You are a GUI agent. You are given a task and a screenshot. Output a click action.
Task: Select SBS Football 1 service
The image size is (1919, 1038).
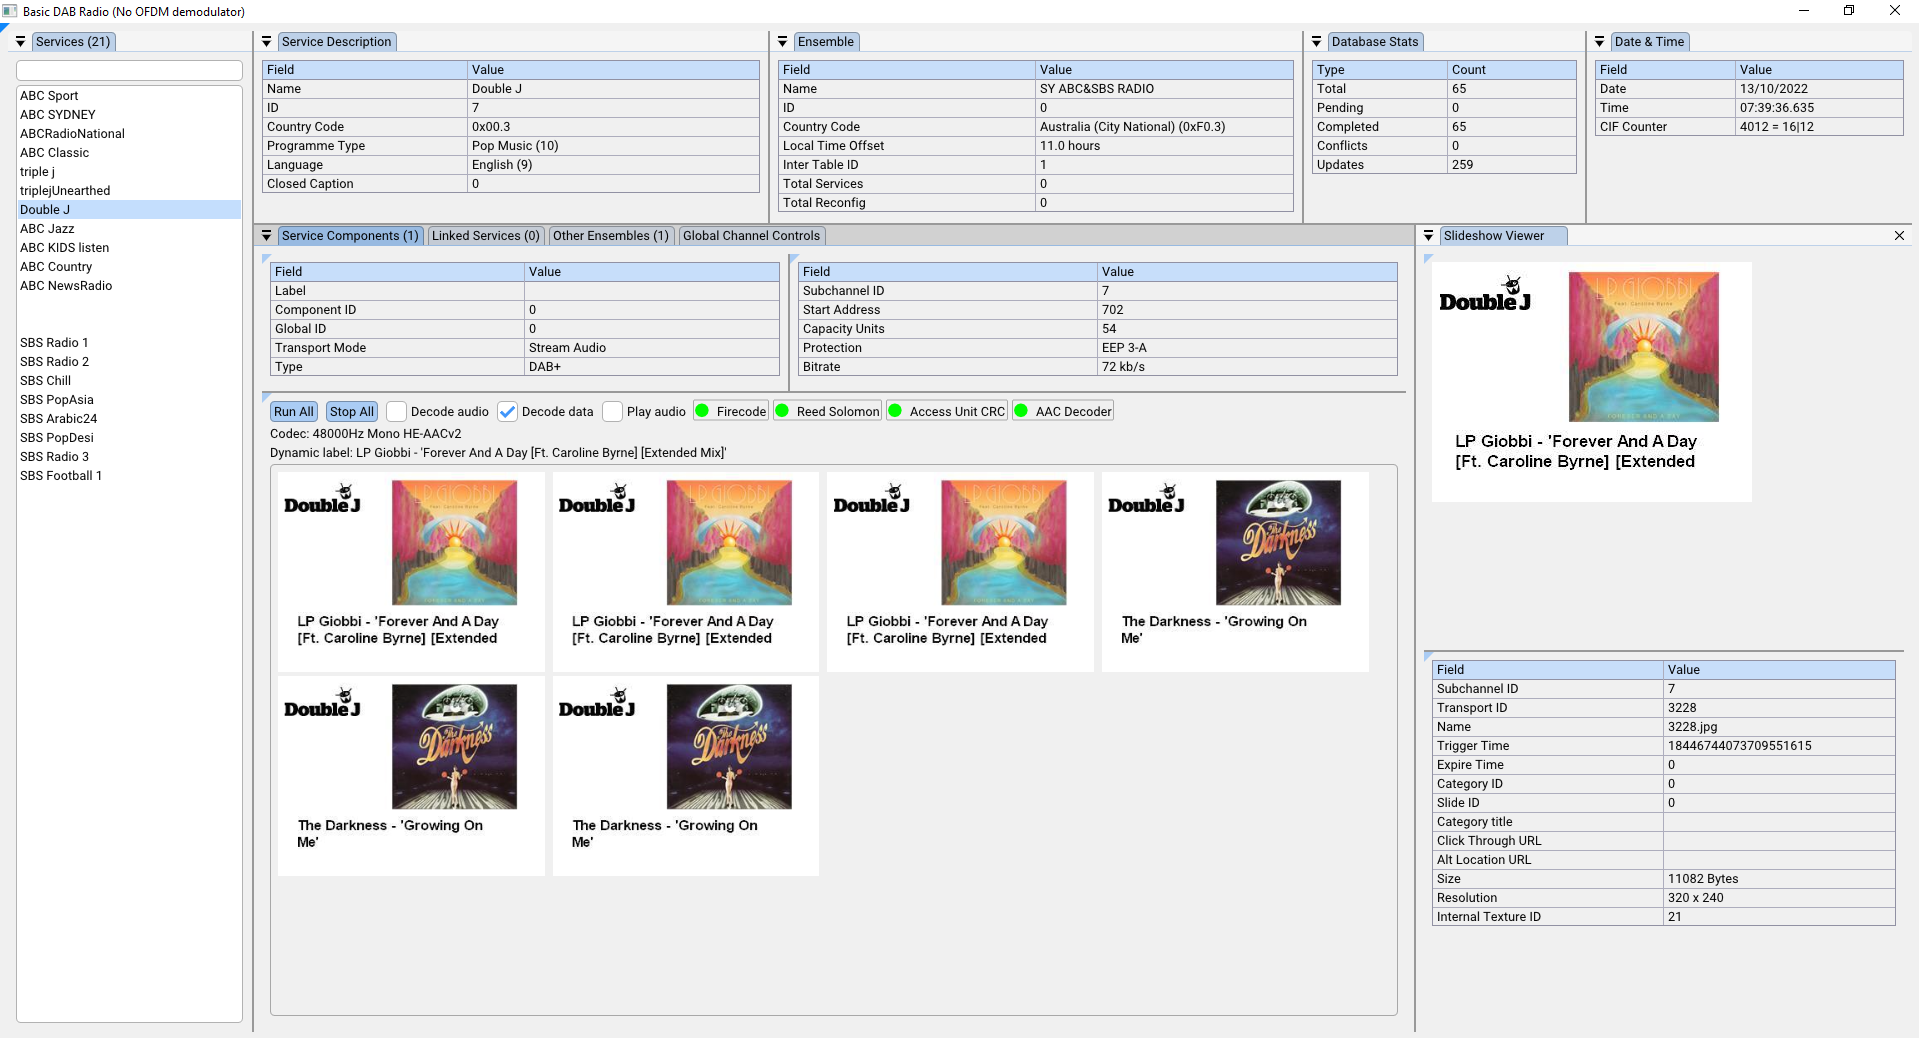click(x=129, y=476)
